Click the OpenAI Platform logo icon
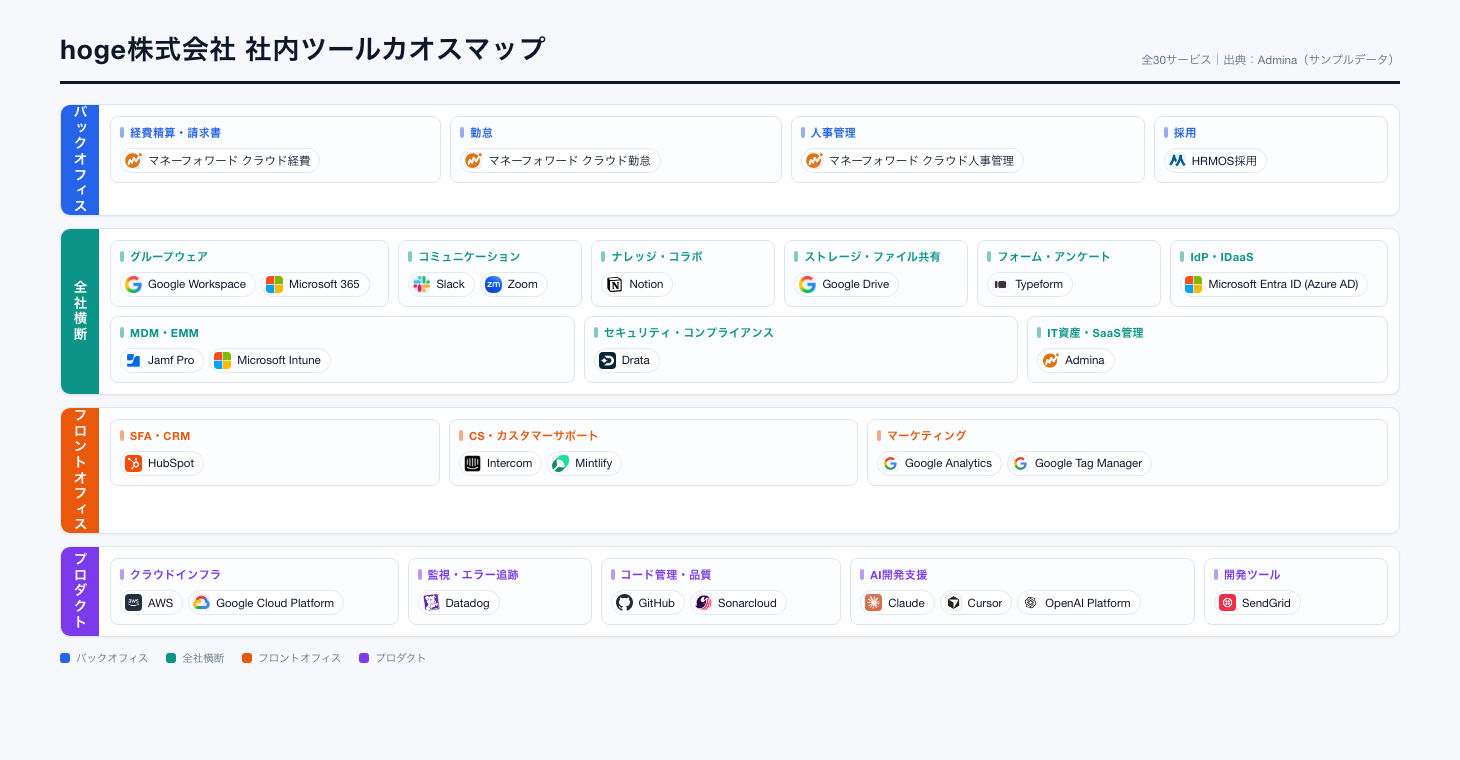The width and height of the screenshot is (1460, 760). 1030,603
